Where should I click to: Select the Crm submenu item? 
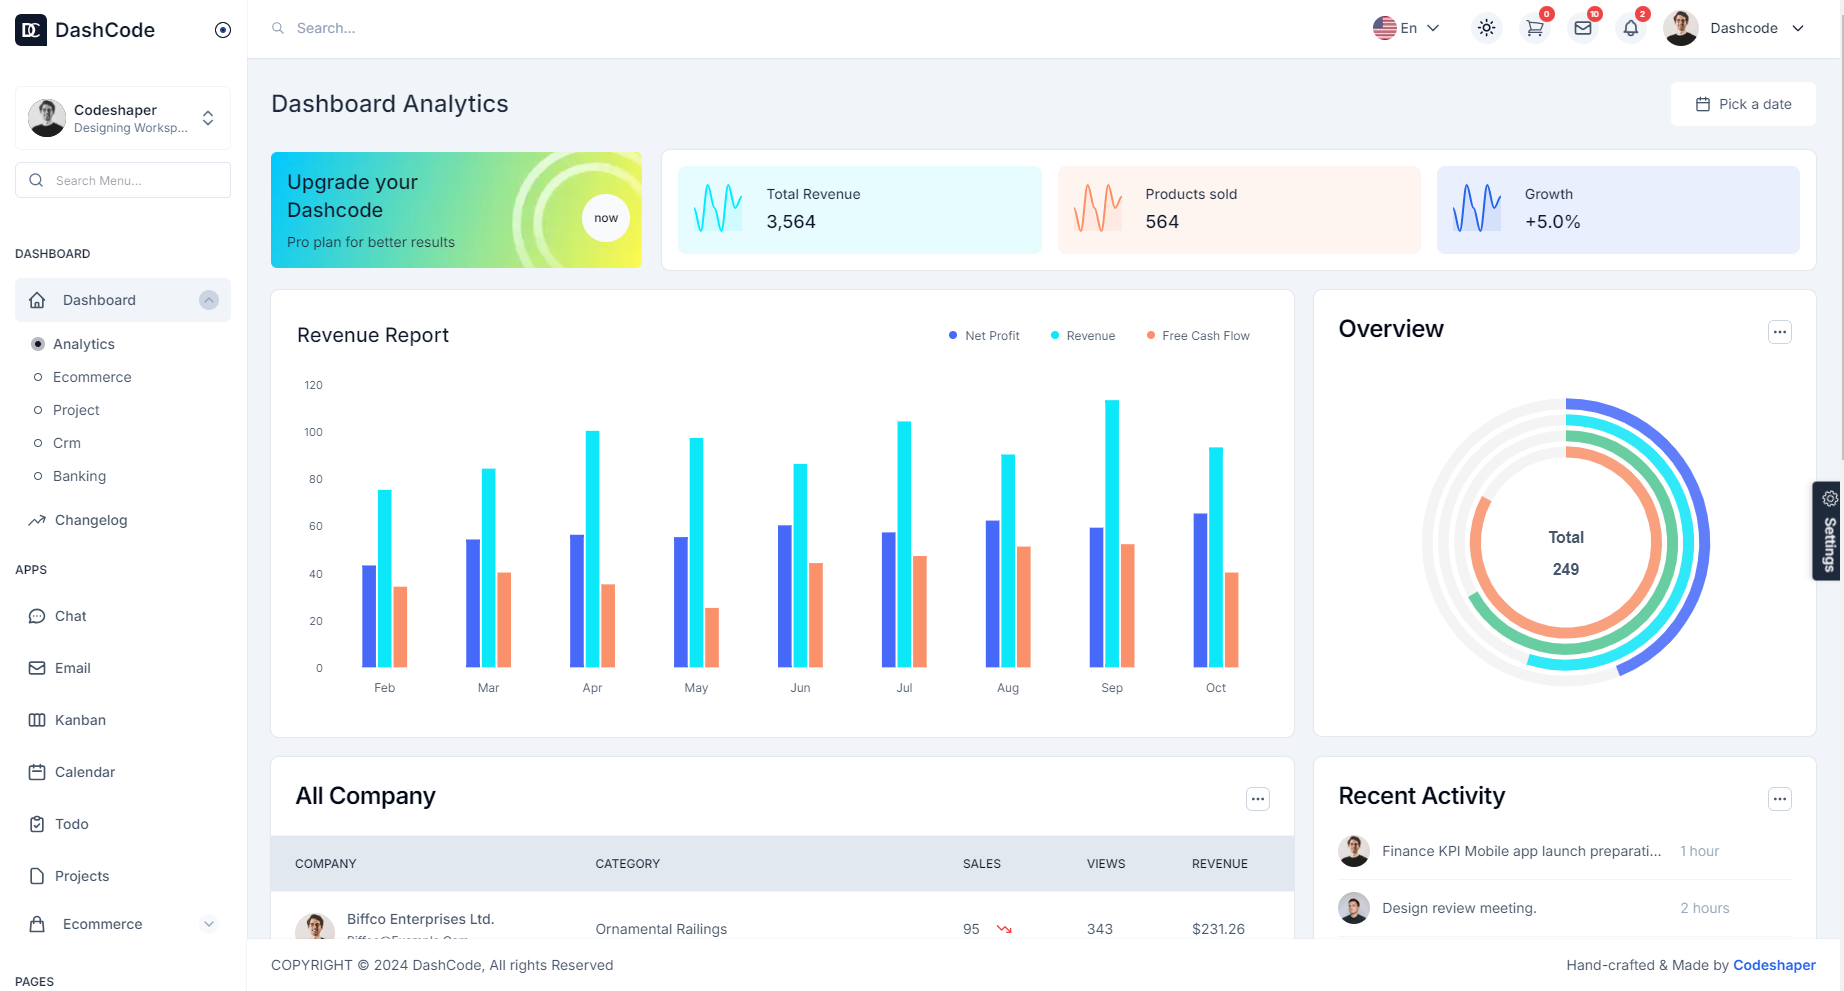pyautogui.click(x=67, y=443)
